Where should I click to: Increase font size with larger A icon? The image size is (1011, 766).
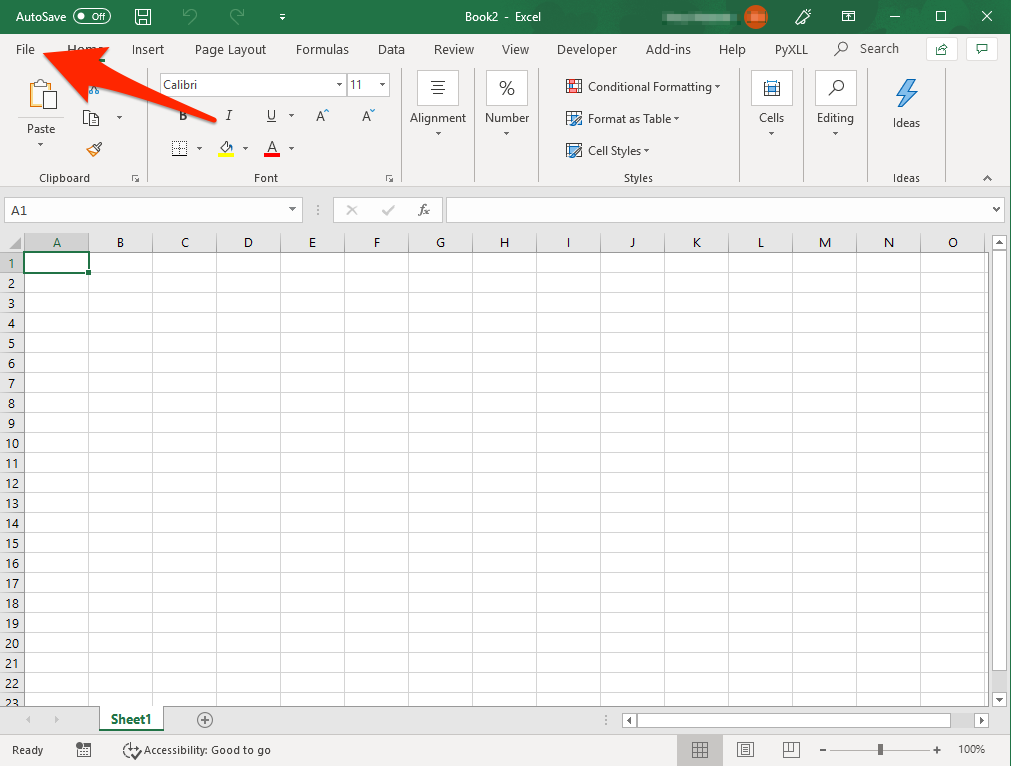click(322, 116)
